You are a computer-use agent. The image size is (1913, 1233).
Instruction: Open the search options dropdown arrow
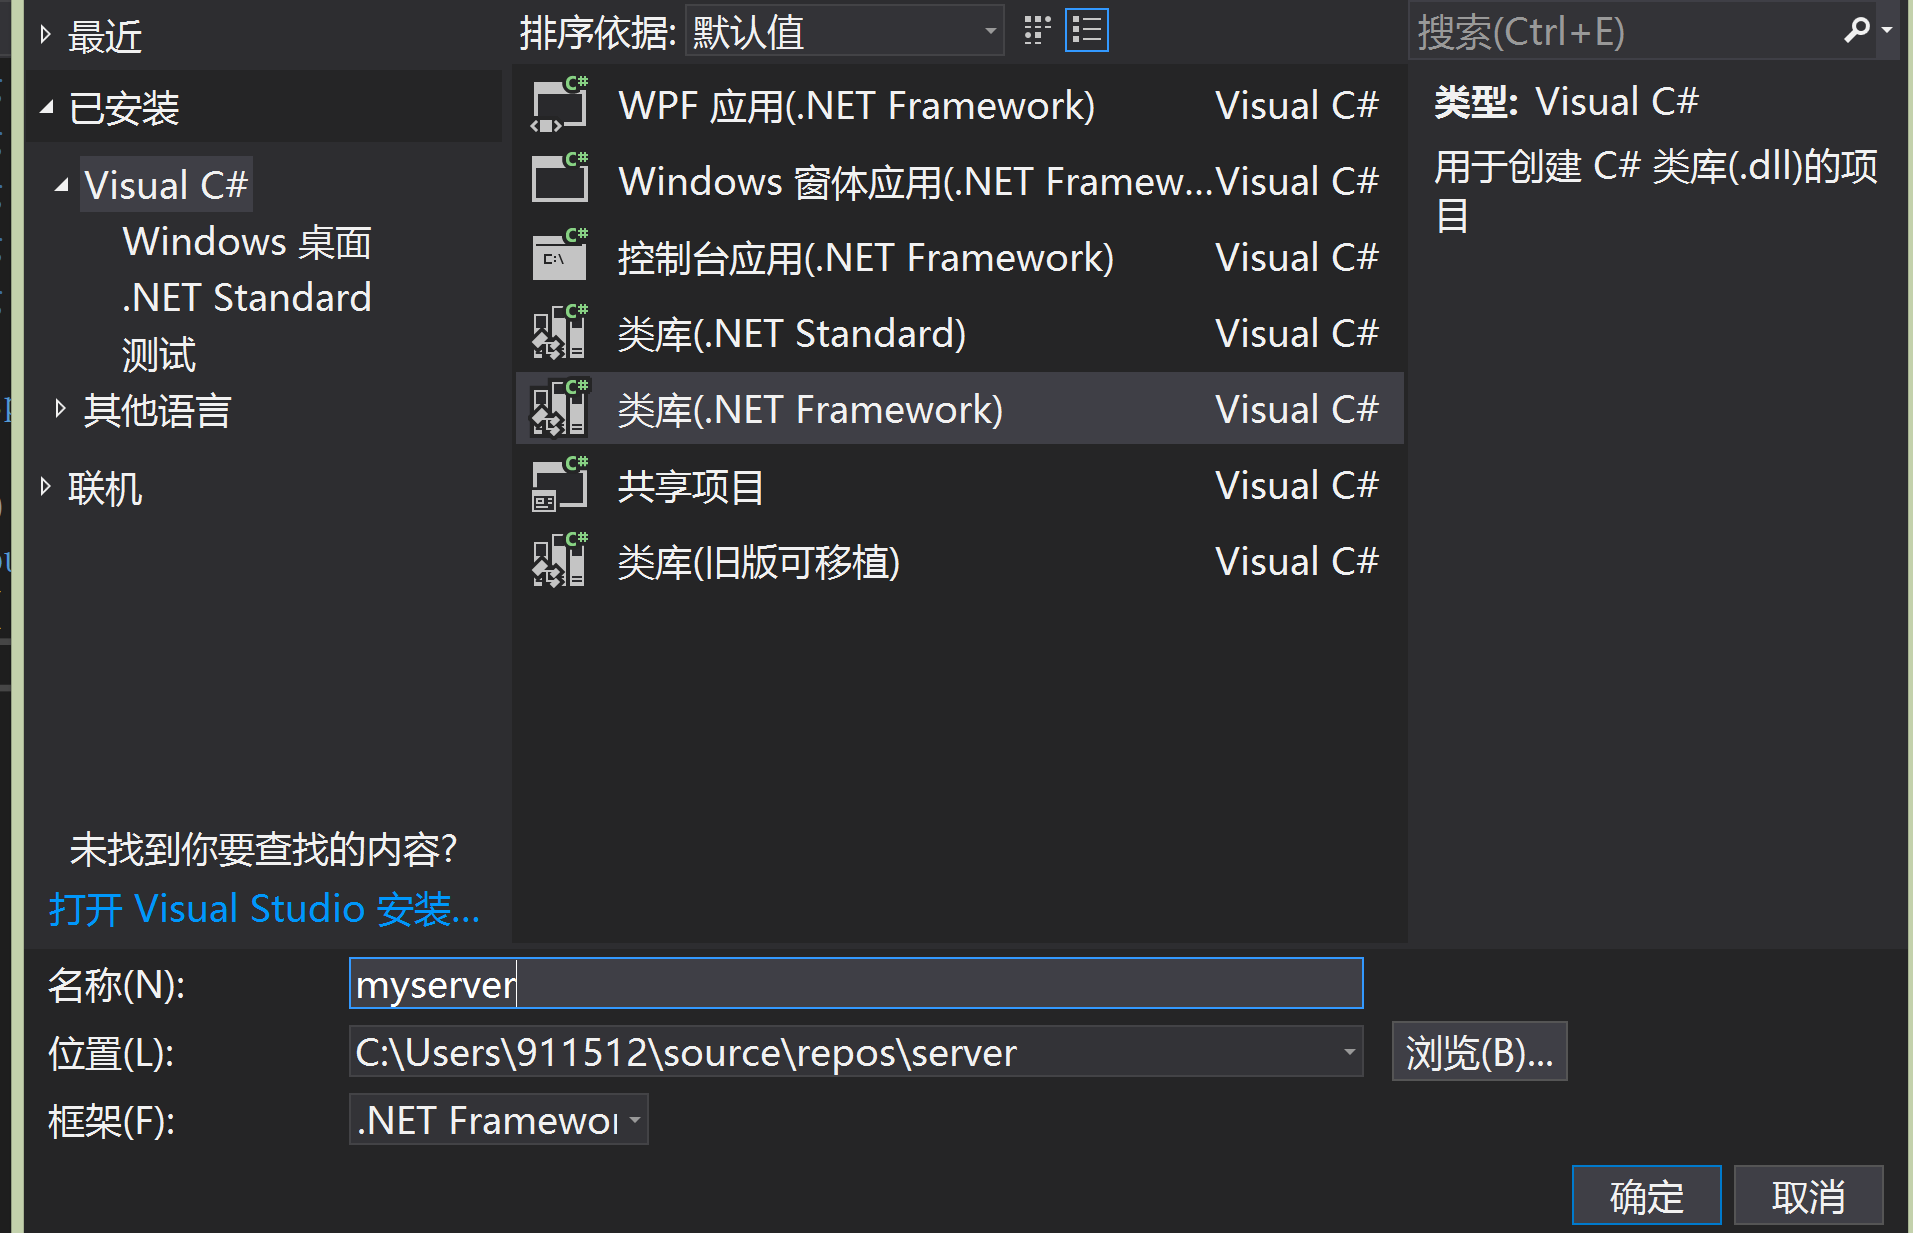click(1887, 31)
